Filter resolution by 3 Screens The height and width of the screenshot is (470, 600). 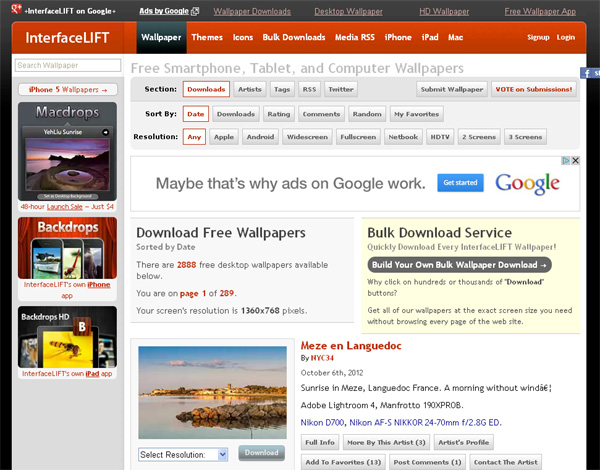pyautogui.click(x=525, y=137)
